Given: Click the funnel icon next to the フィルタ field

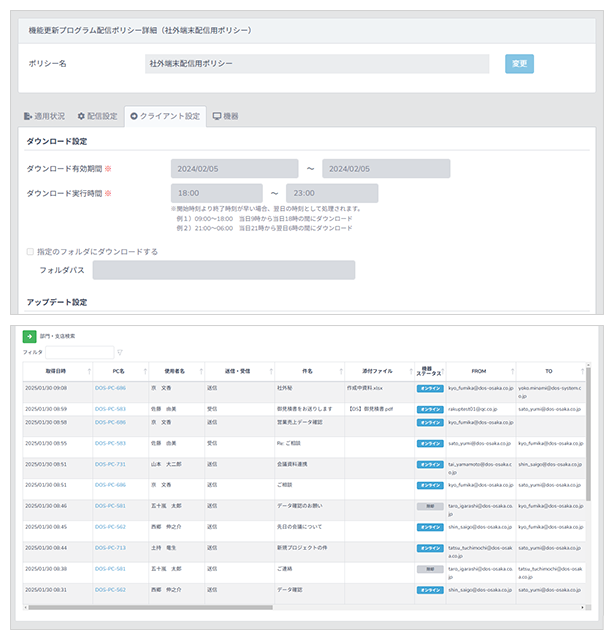Looking at the screenshot, I should click(120, 352).
